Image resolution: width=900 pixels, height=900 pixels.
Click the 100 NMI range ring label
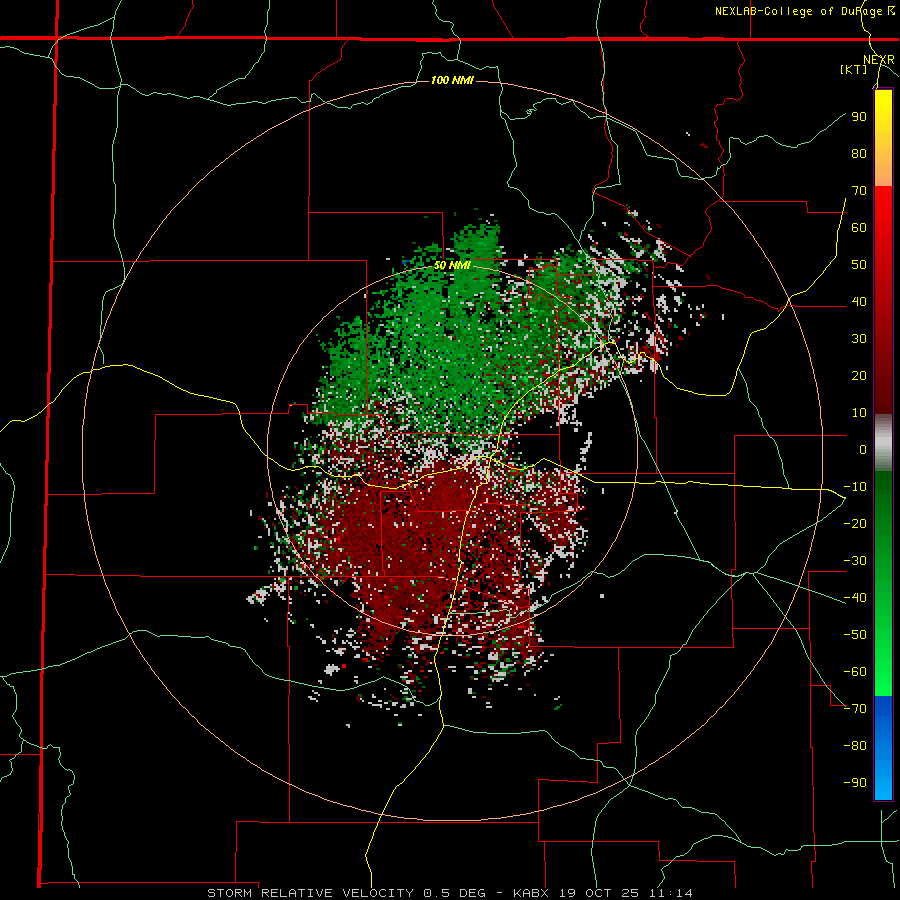452,80
